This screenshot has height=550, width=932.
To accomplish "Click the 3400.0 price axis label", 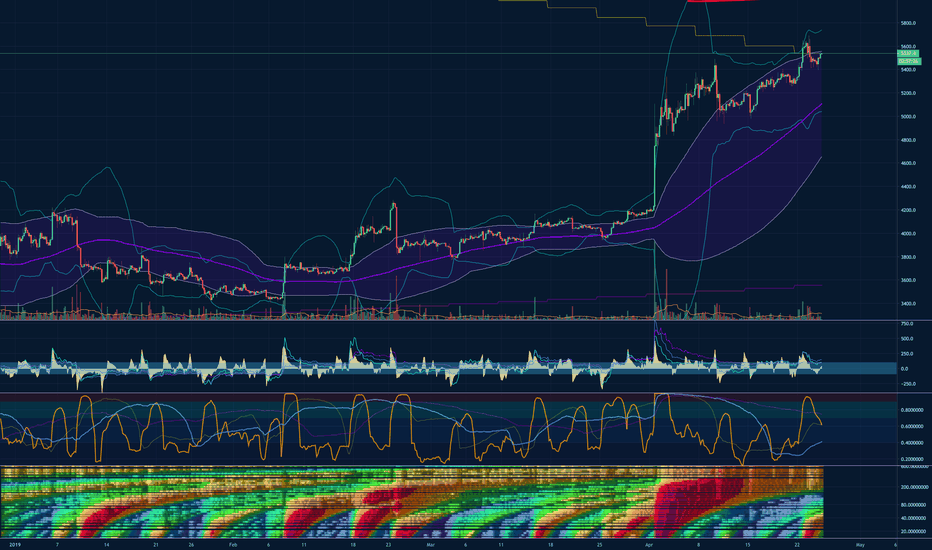I will (x=908, y=304).
